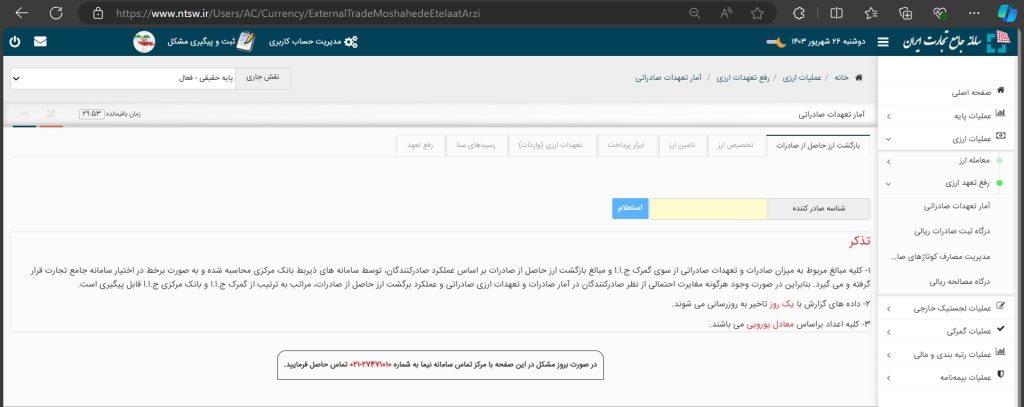Toggle the hamburger sidebar menu icon
The image size is (1024, 407).
click(883, 42)
